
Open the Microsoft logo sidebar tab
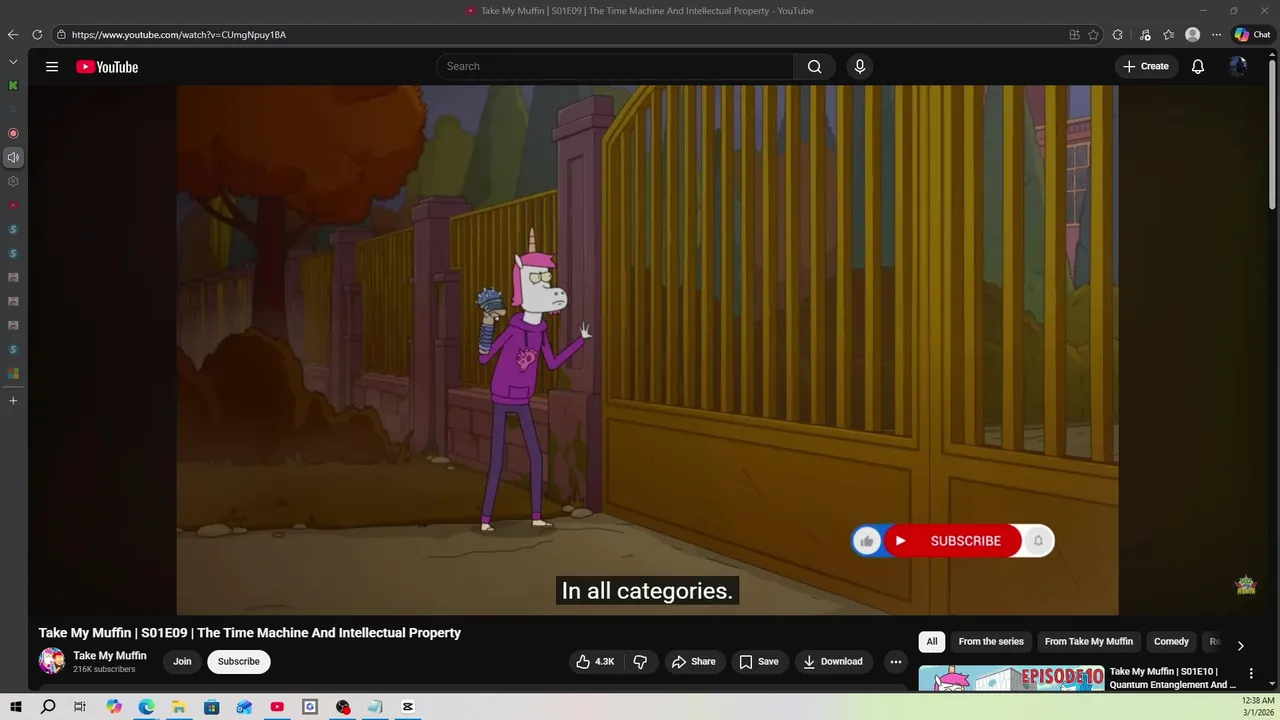[13, 373]
